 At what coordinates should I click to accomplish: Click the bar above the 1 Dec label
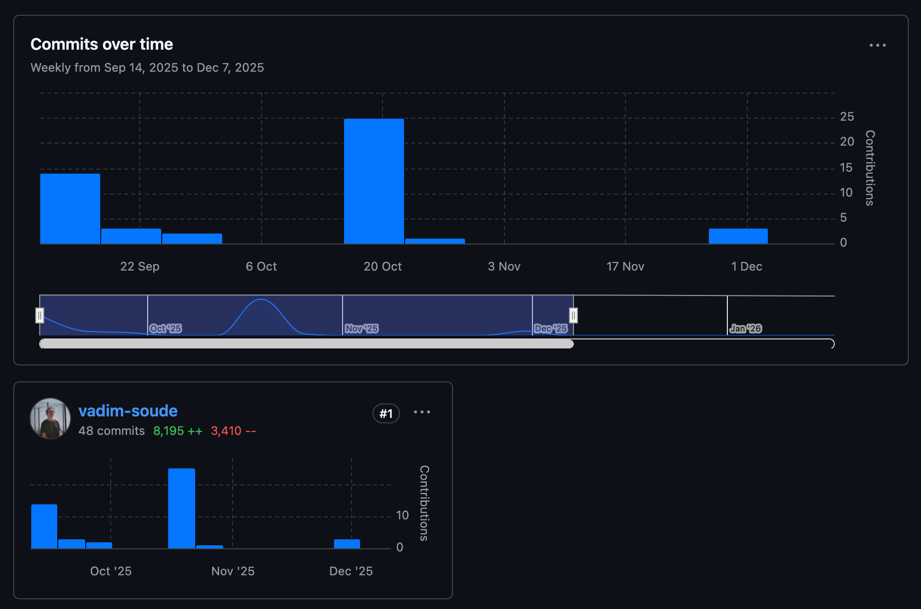[738, 236]
